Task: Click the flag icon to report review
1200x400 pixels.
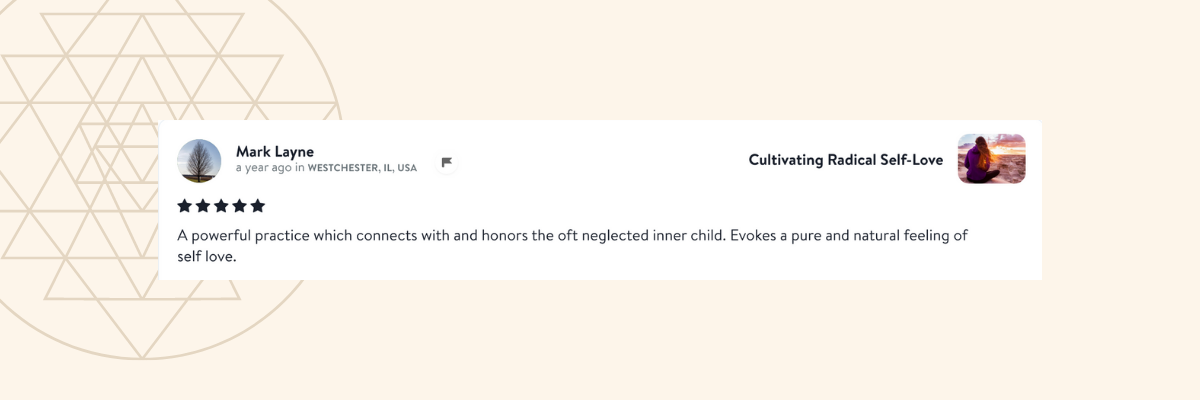Action: (x=447, y=162)
